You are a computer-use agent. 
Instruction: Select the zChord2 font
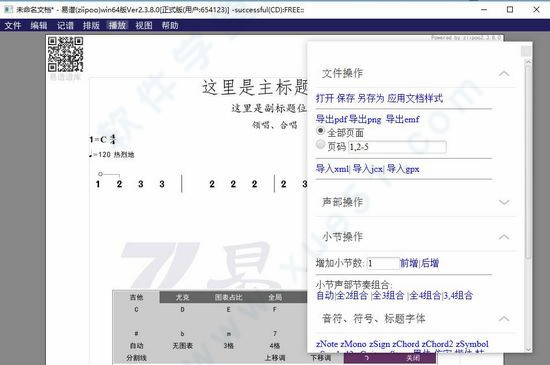[x=437, y=344]
